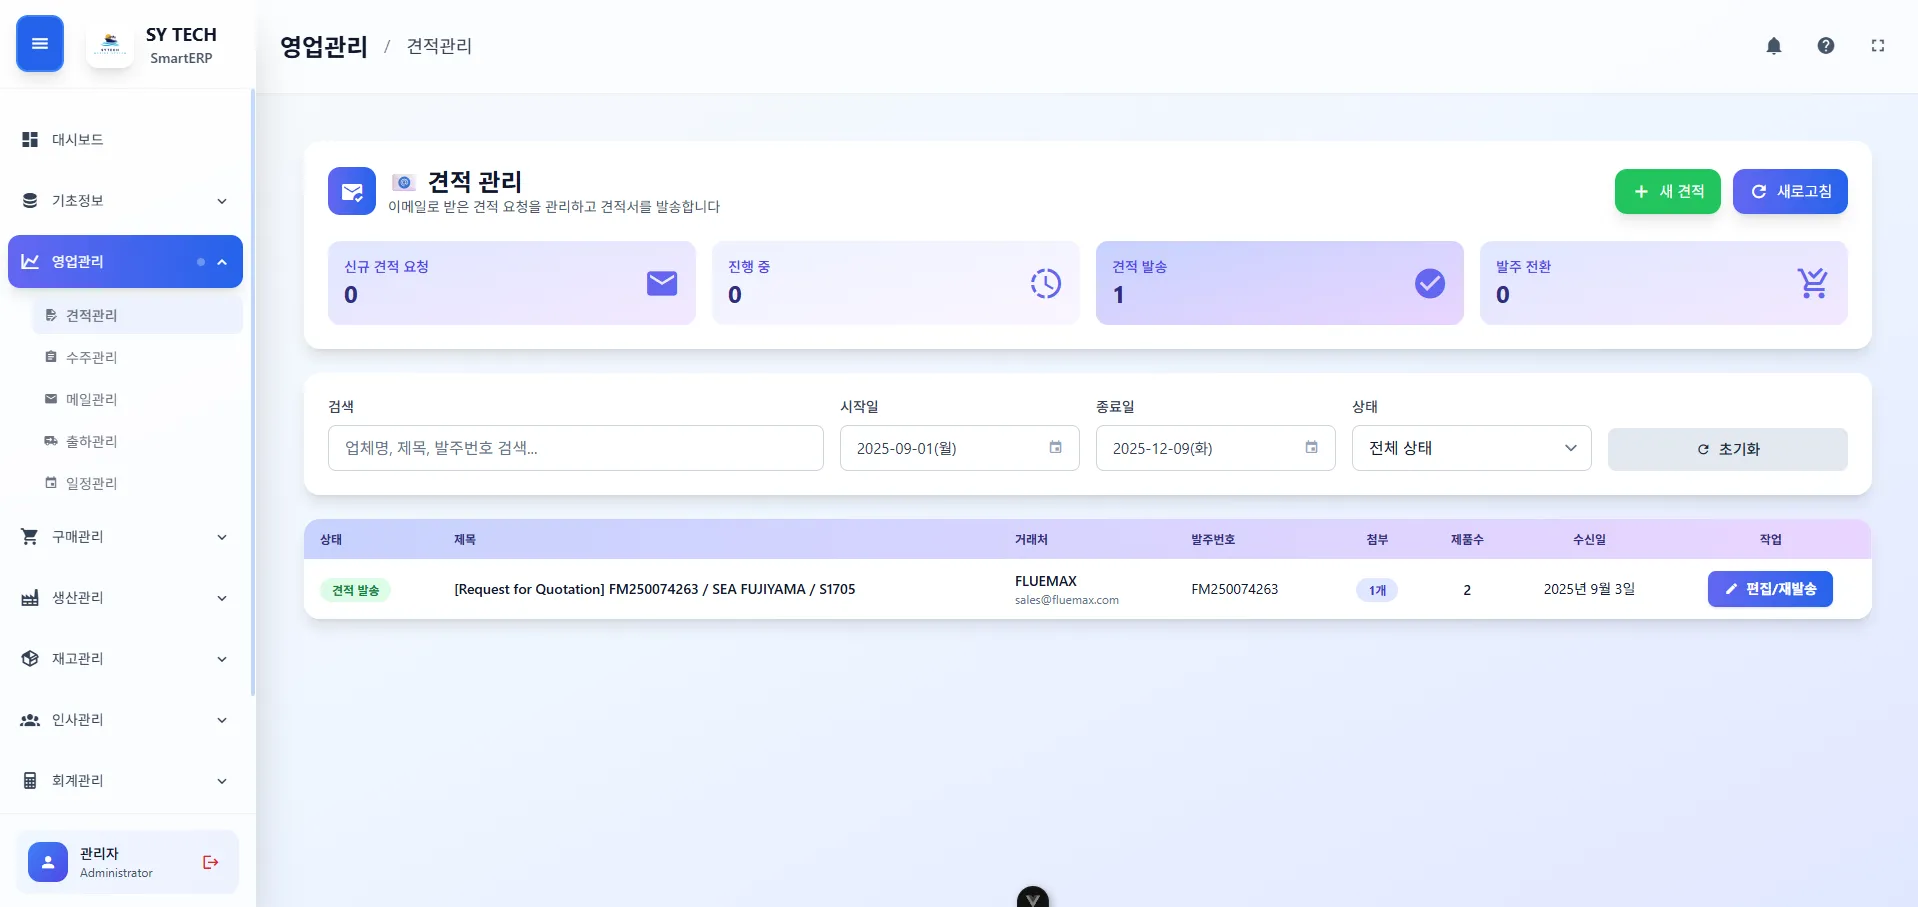The width and height of the screenshot is (1918, 907).
Task: Open the help question mark icon
Action: coord(1826,46)
